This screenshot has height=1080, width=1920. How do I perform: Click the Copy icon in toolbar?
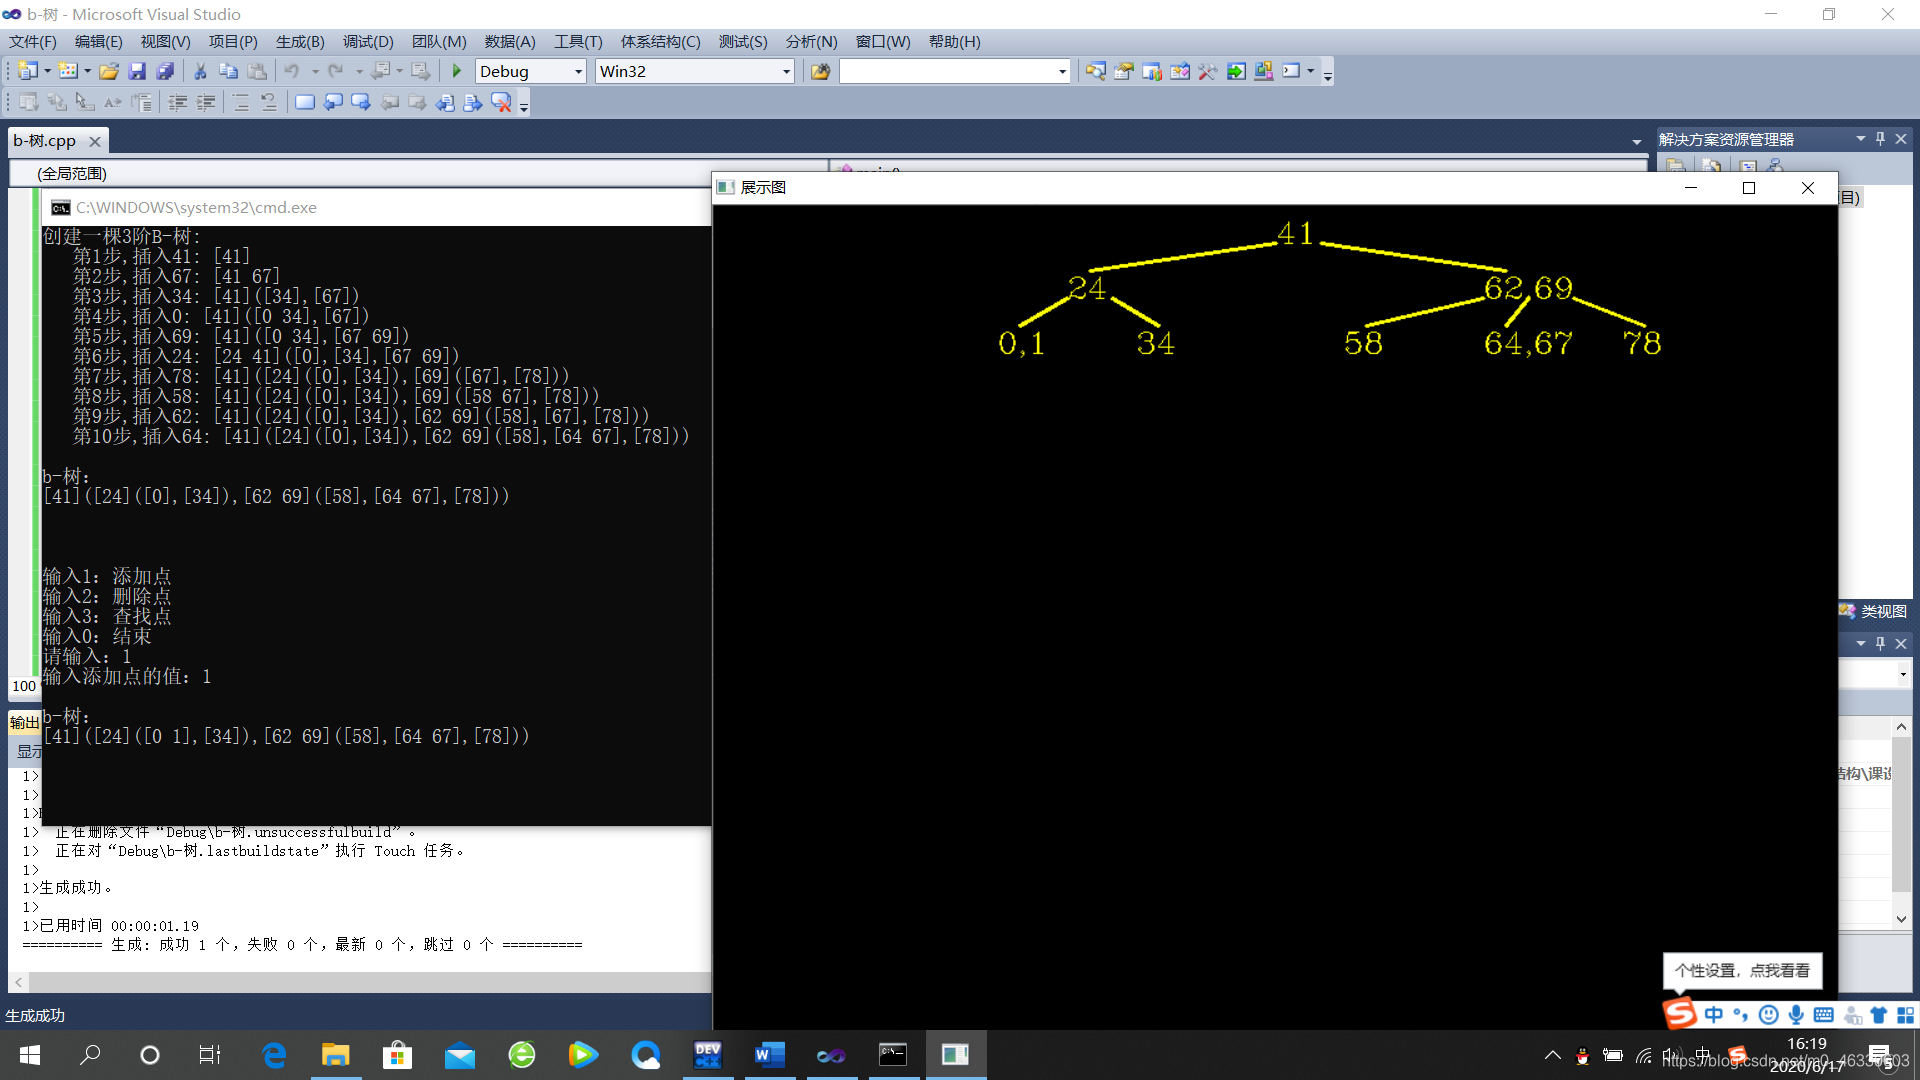pyautogui.click(x=228, y=71)
